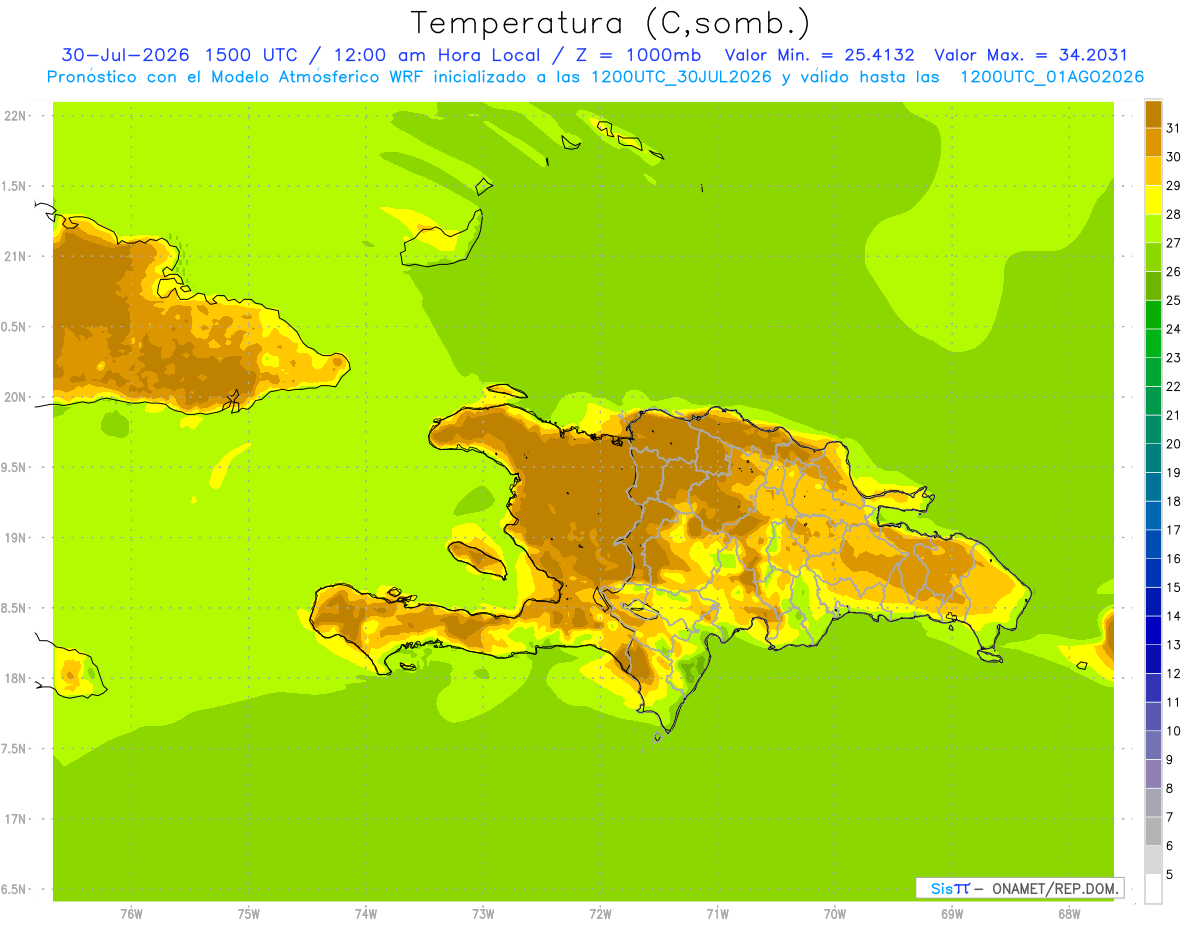Image resolution: width=1200 pixels, height=927 pixels.
Task: Click the "72W" longitude label
Action: point(600,913)
